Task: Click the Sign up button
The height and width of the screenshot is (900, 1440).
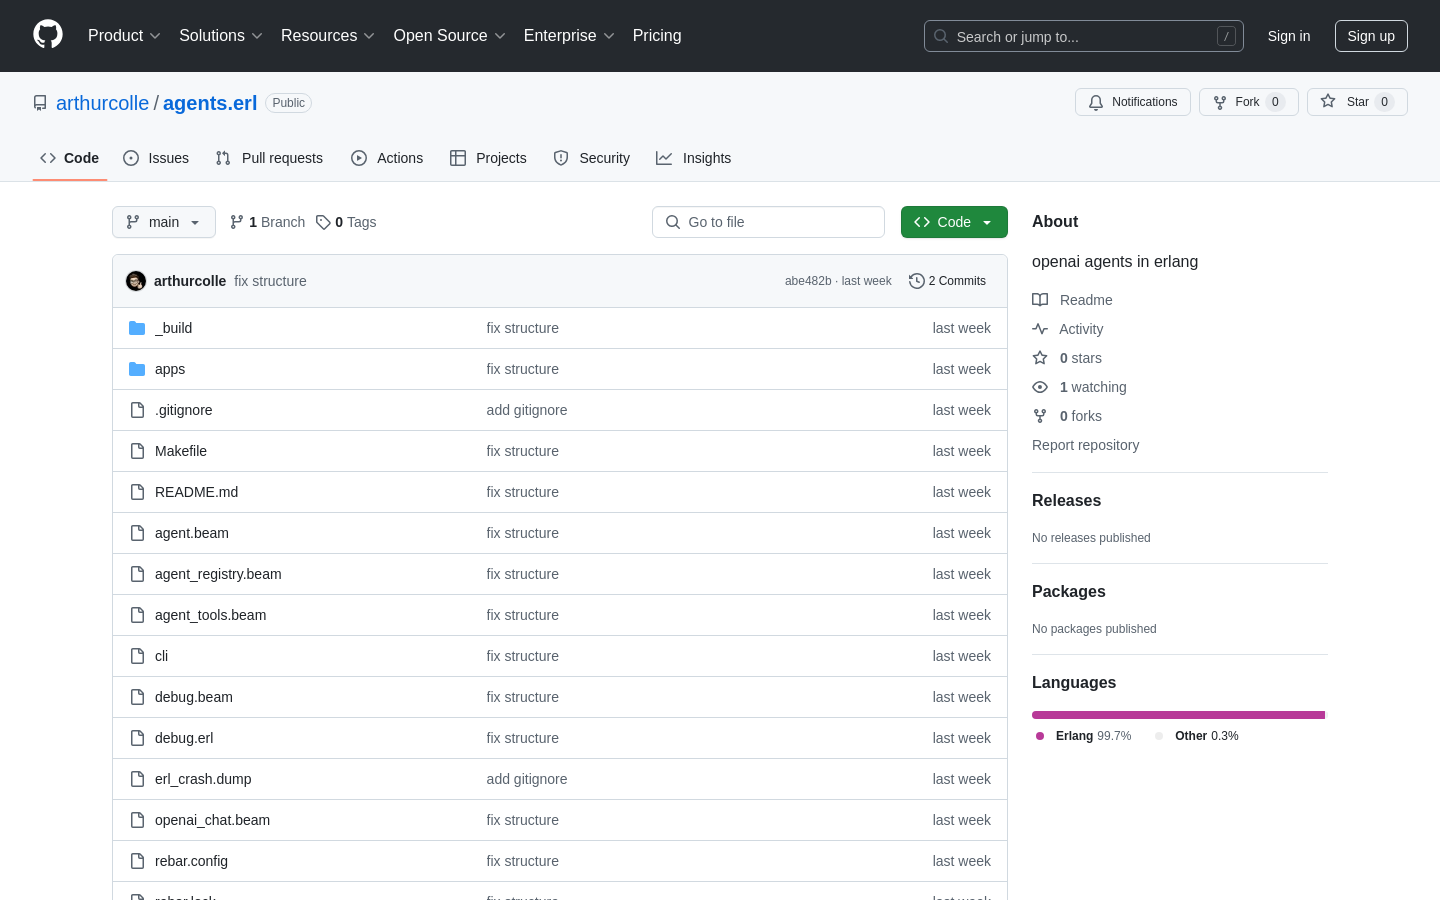Action: pyautogui.click(x=1371, y=36)
